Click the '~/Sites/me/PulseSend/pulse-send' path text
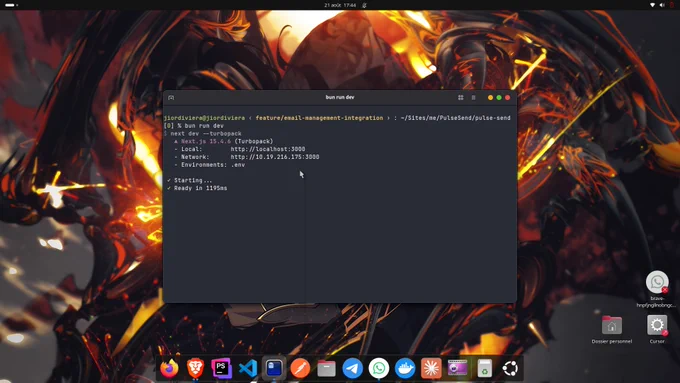Screen dimensions: 680x383 pos(455,118)
